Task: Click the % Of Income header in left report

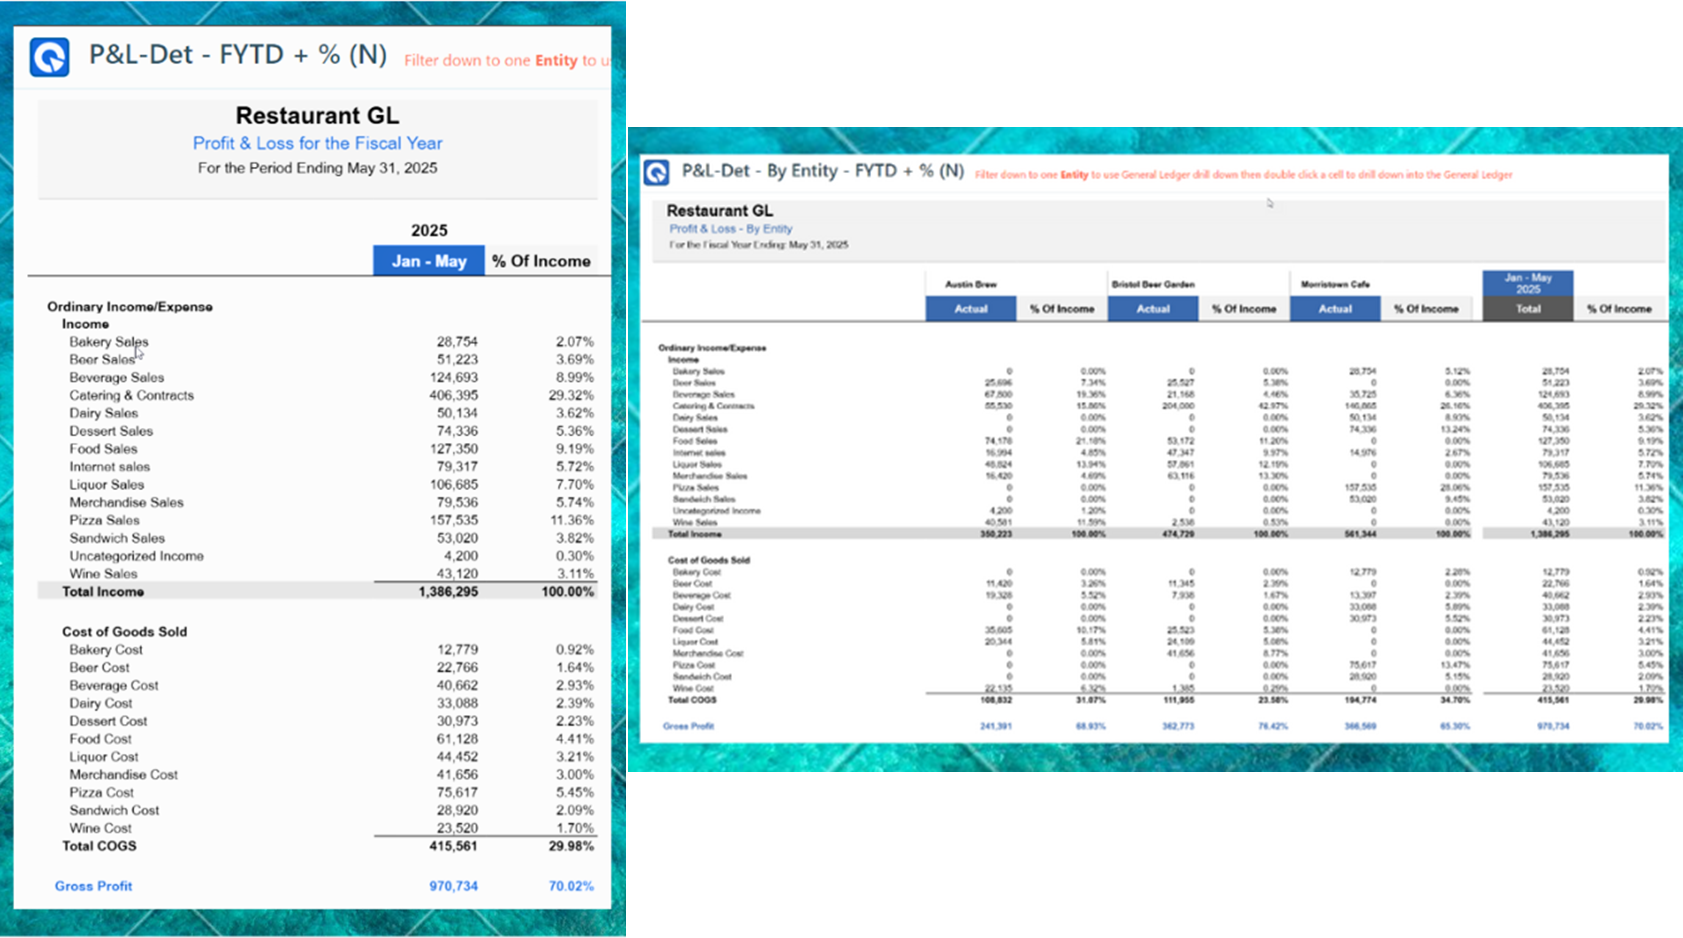Action: pyautogui.click(x=541, y=261)
